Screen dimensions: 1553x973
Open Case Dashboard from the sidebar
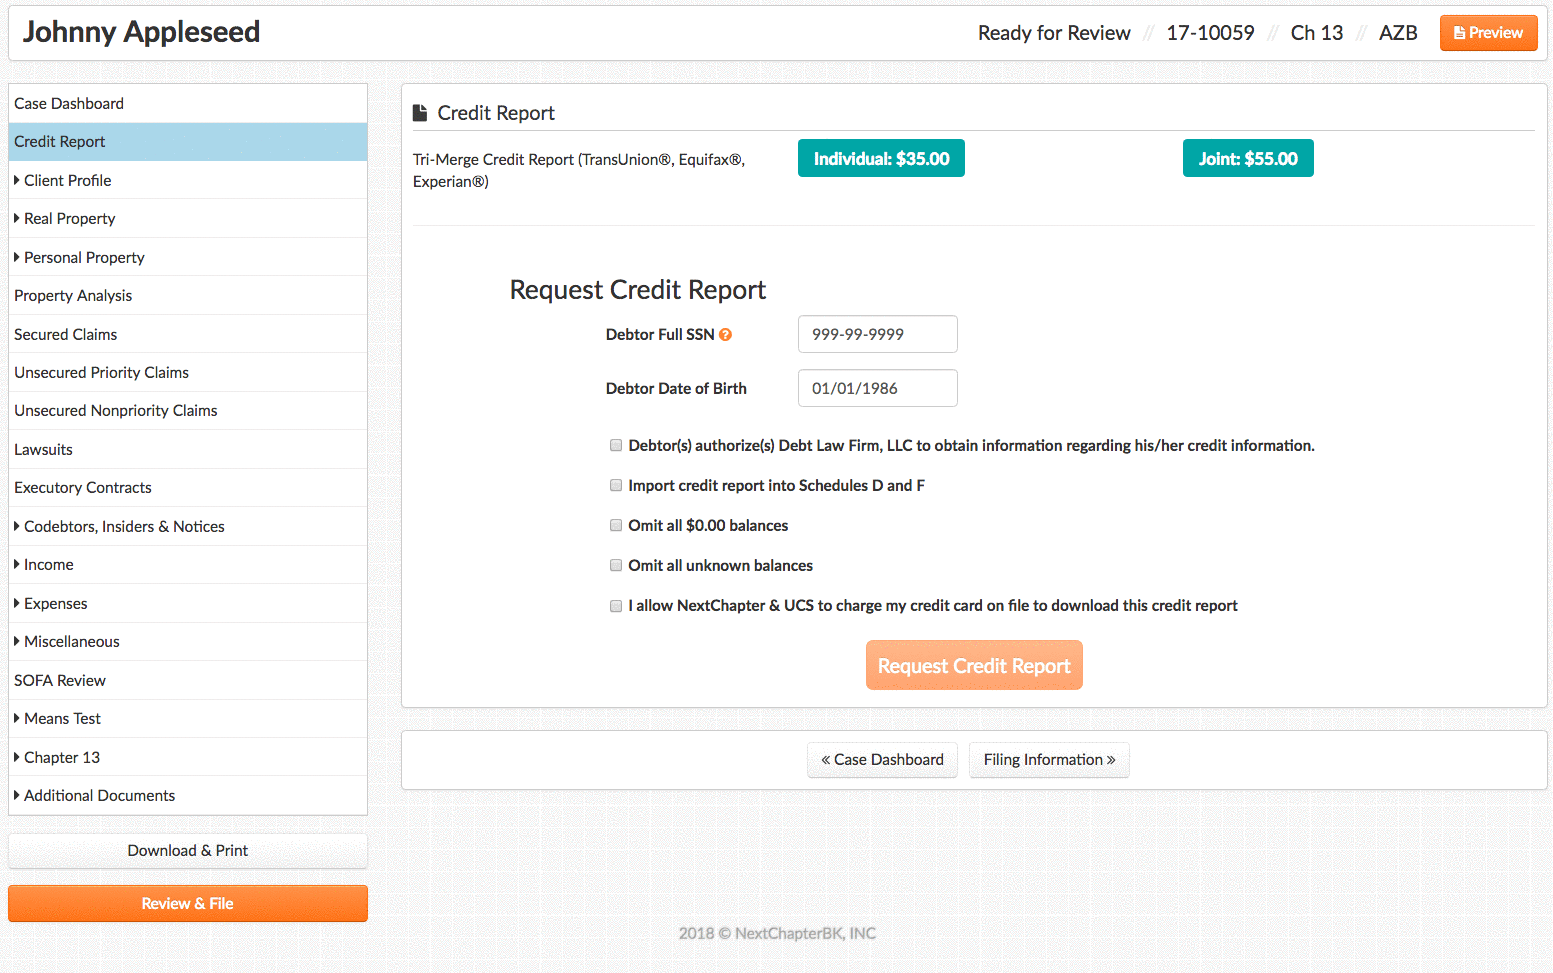click(x=69, y=104)
